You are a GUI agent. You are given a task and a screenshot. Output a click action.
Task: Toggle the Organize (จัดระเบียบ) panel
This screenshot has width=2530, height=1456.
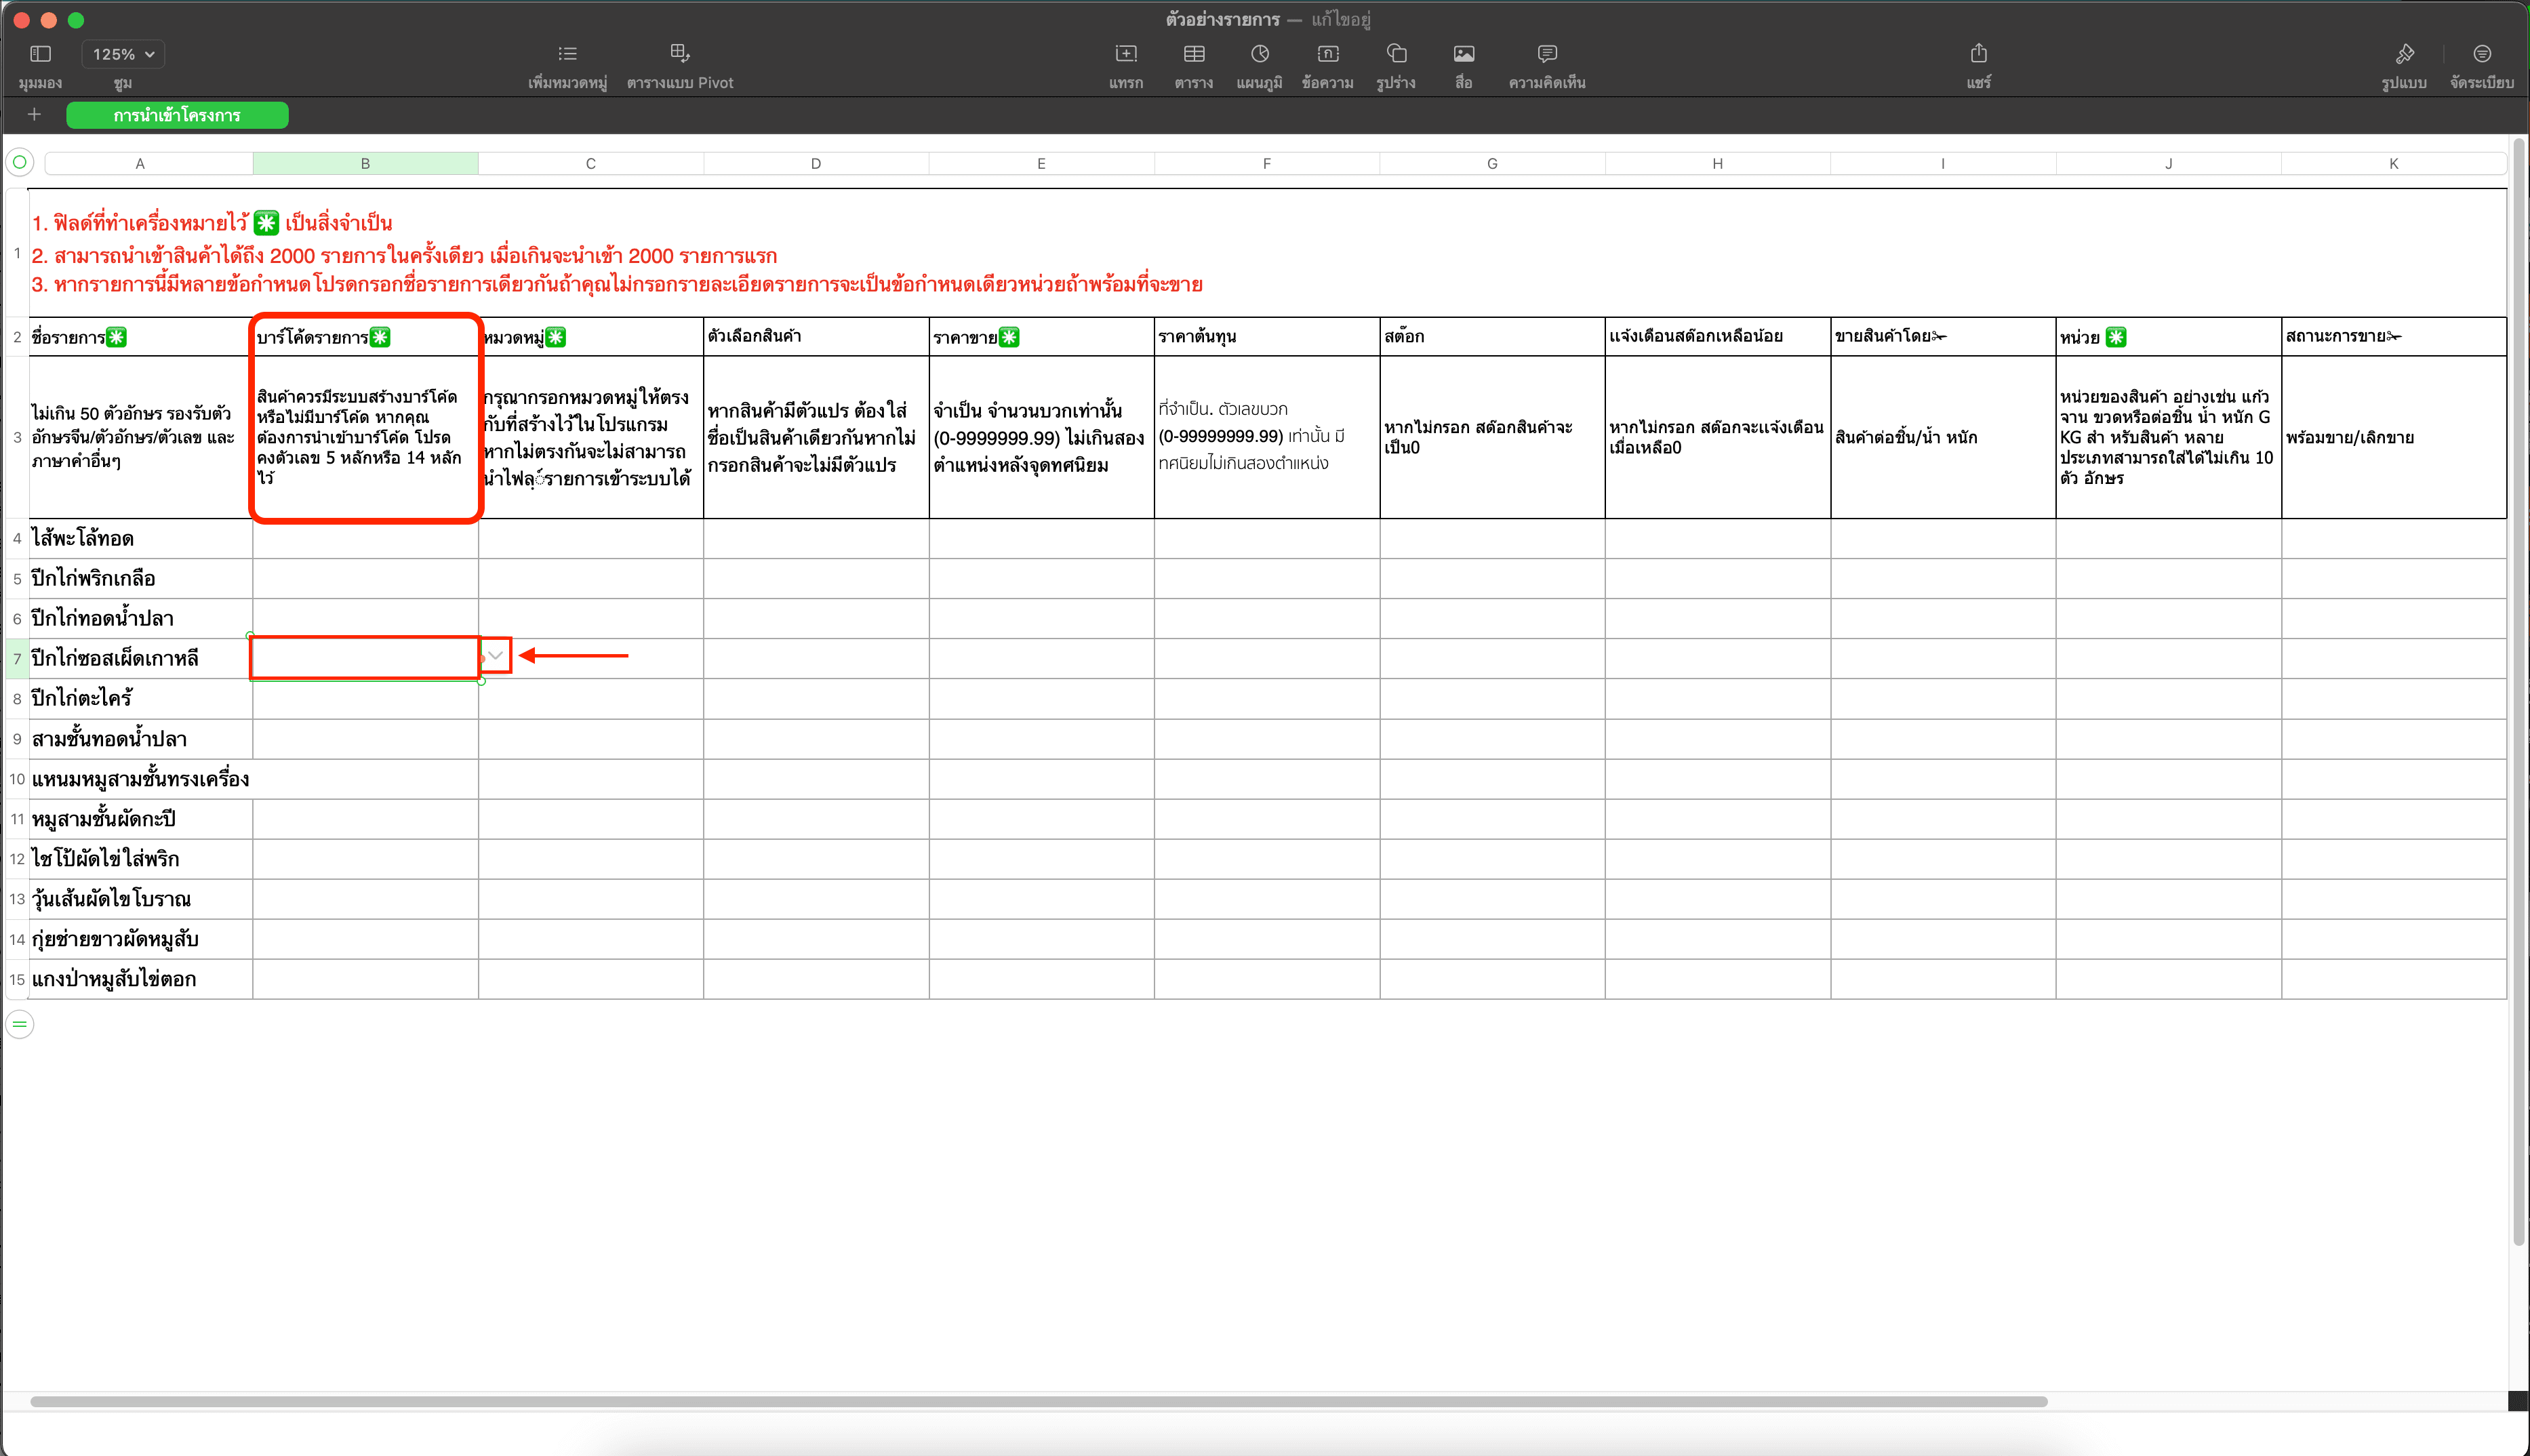coord(2481,54)
